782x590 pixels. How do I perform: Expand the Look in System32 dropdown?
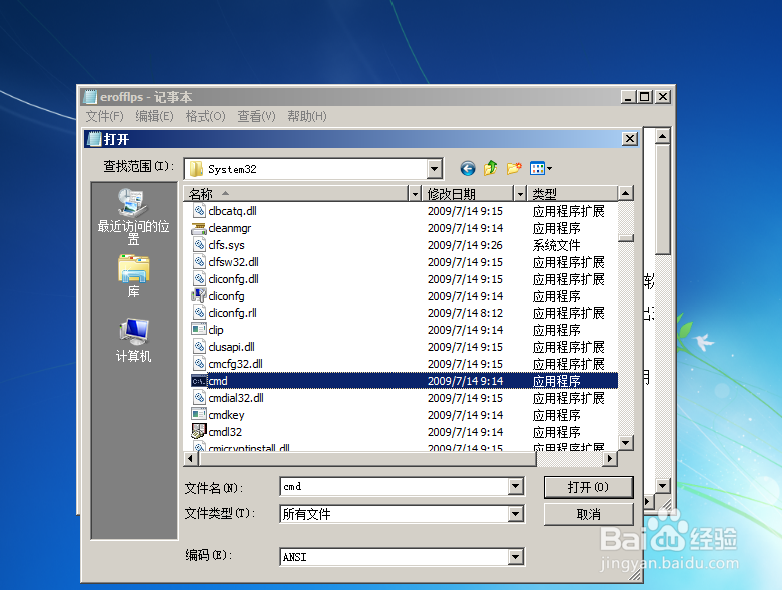(435, 169)
